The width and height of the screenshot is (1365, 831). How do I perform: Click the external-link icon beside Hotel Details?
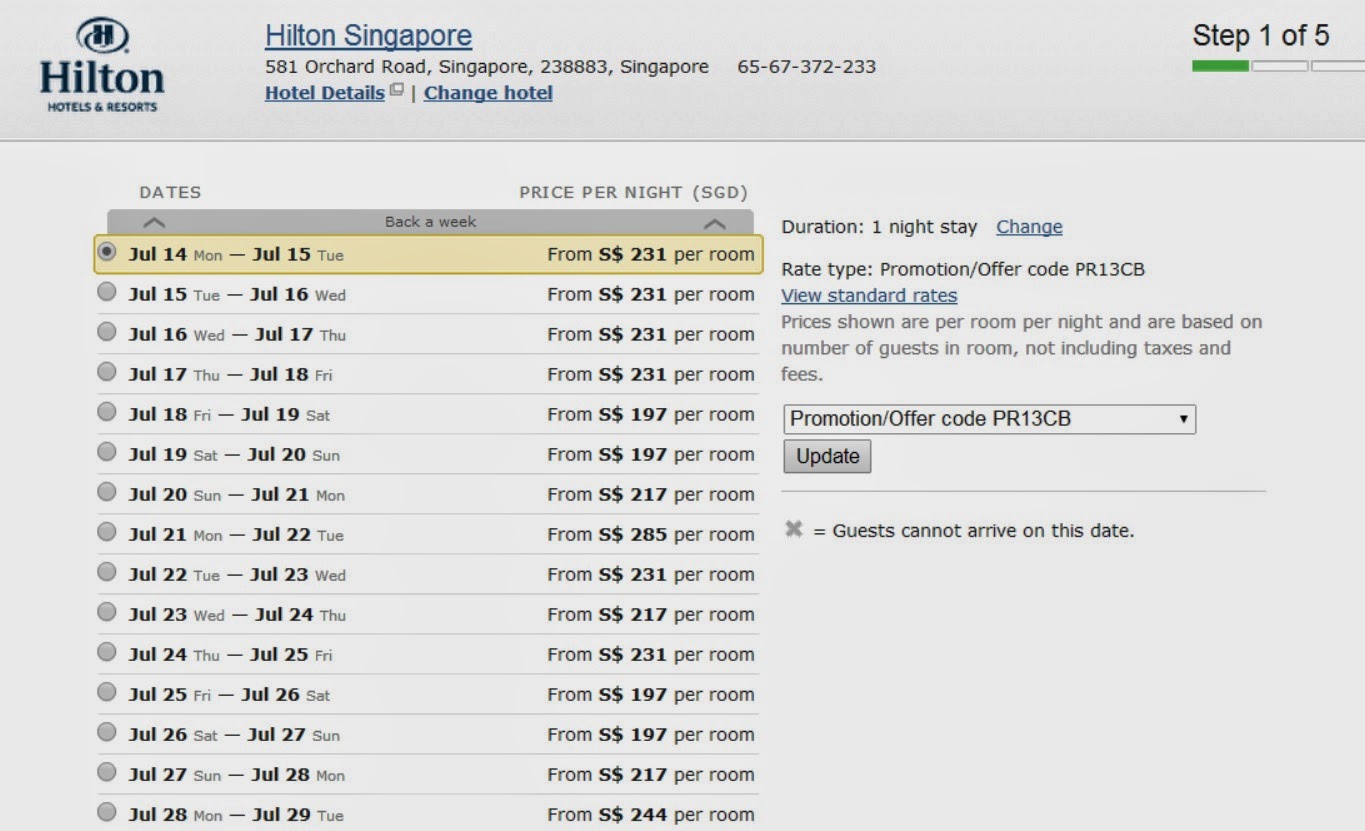(x=396, y=91)
